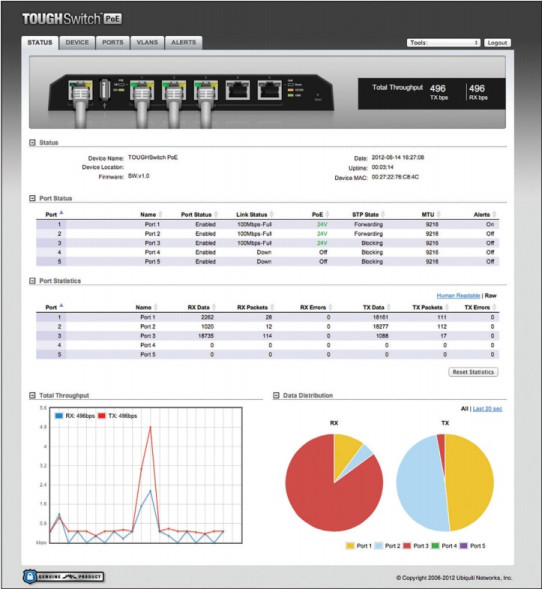Click the empty port 4 jack on switch image
The width and height of the screenshot is (542, 589).
click(237, 91)
